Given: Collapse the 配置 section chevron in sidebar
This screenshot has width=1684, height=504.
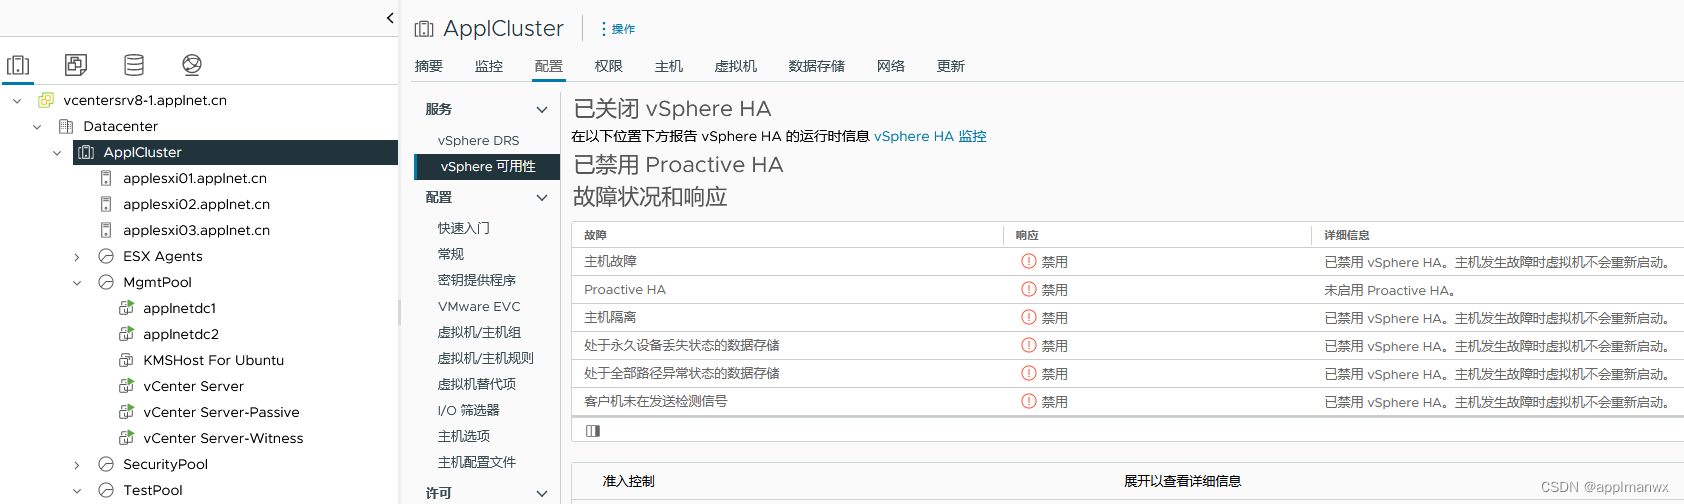Looking at the screenshot, I should point(542,198).
